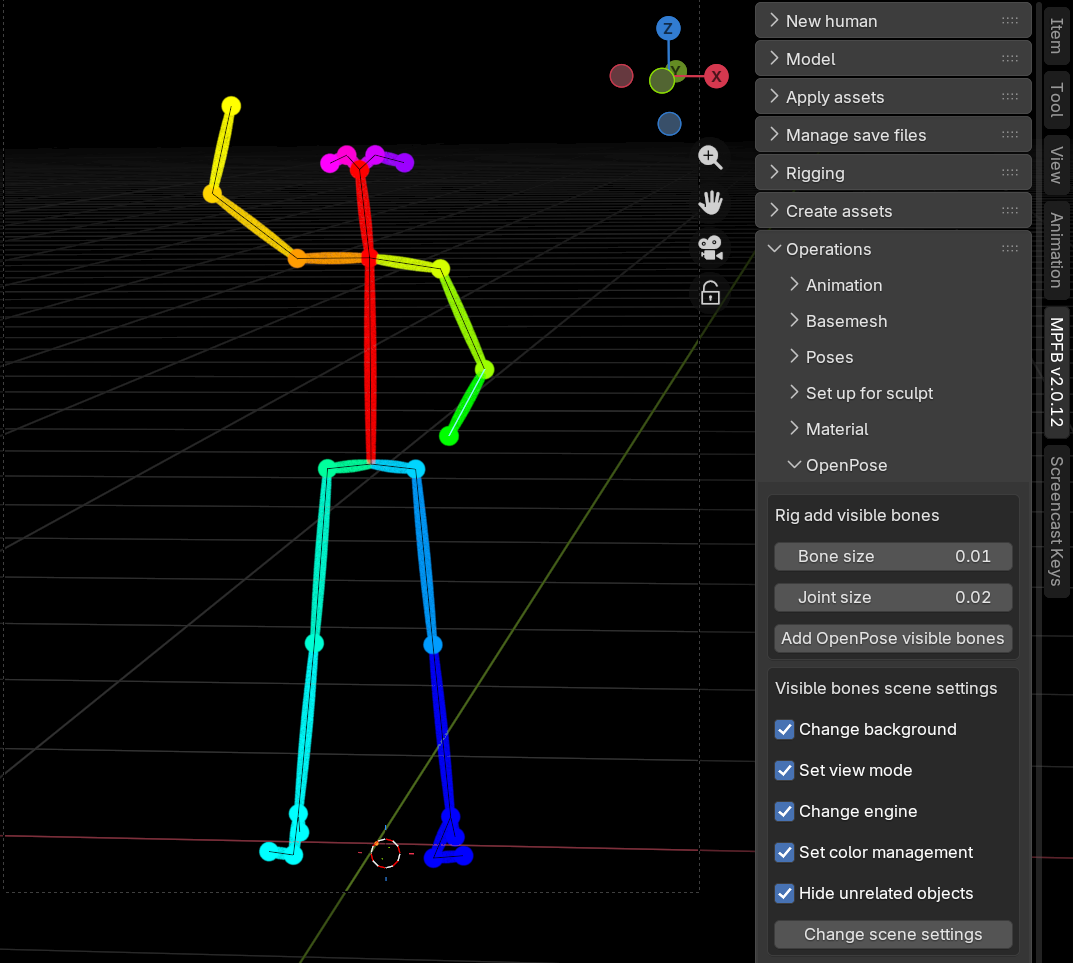Click the blue Z axis gizmo handle
Viewport: 1073px width, 963px height.
point(668,28)
